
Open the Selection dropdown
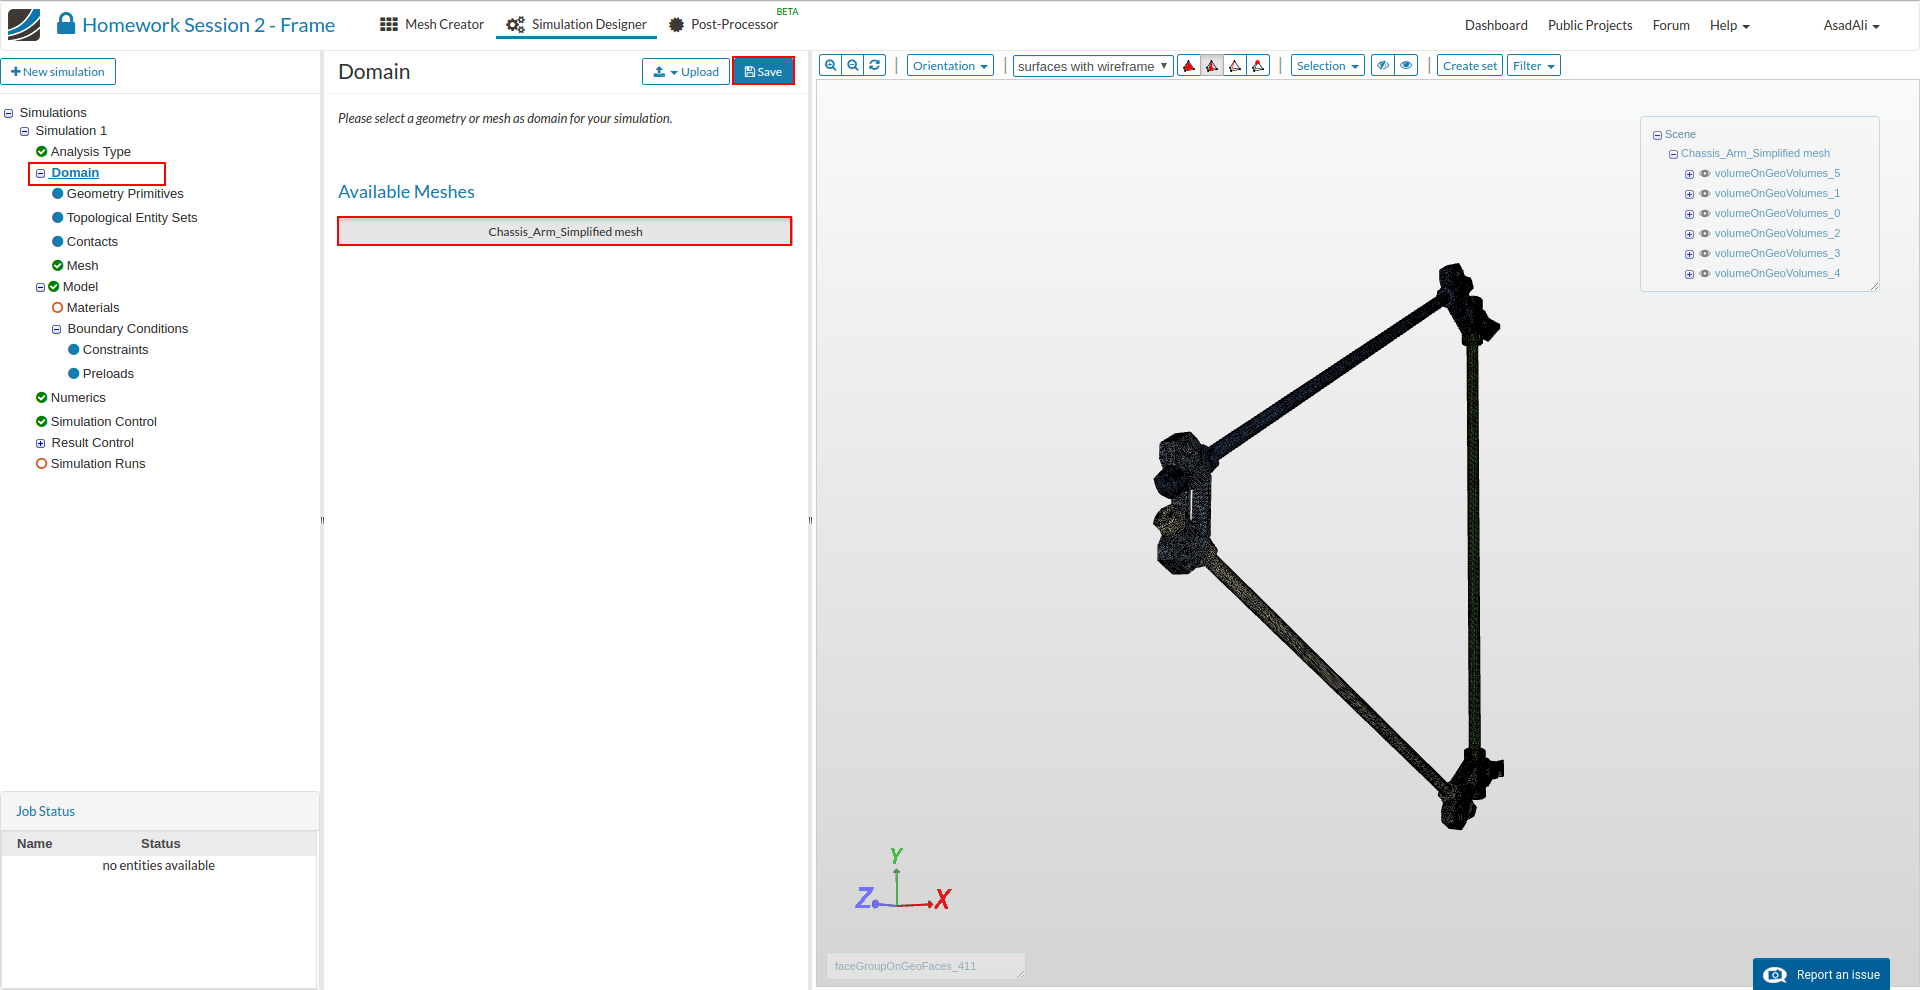(x=1327, y=66)
